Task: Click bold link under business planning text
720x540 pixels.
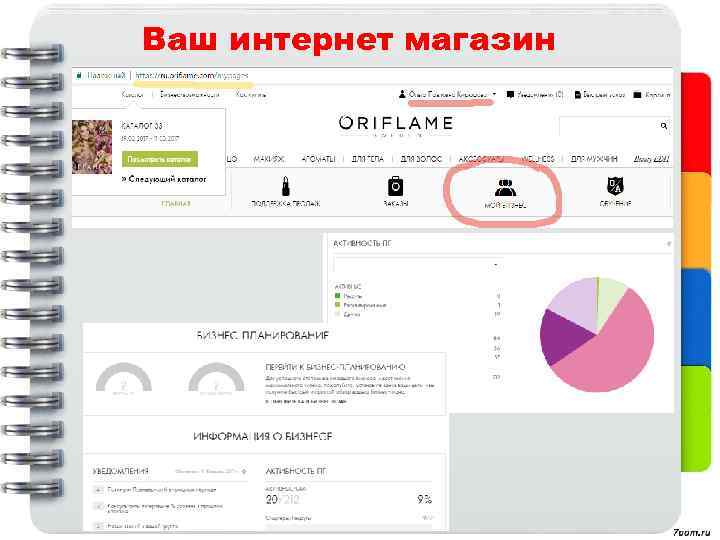Action: pyautogui.click(x=306, y=401)
